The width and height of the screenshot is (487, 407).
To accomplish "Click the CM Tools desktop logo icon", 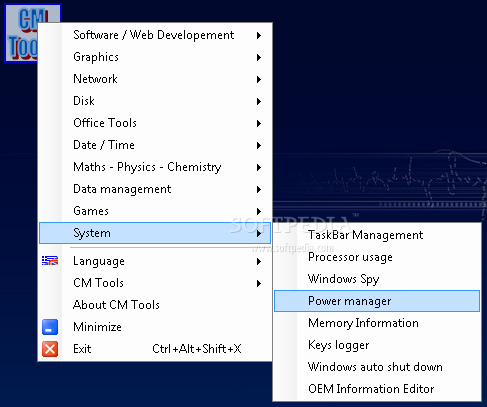I will [x=22, y=33].
